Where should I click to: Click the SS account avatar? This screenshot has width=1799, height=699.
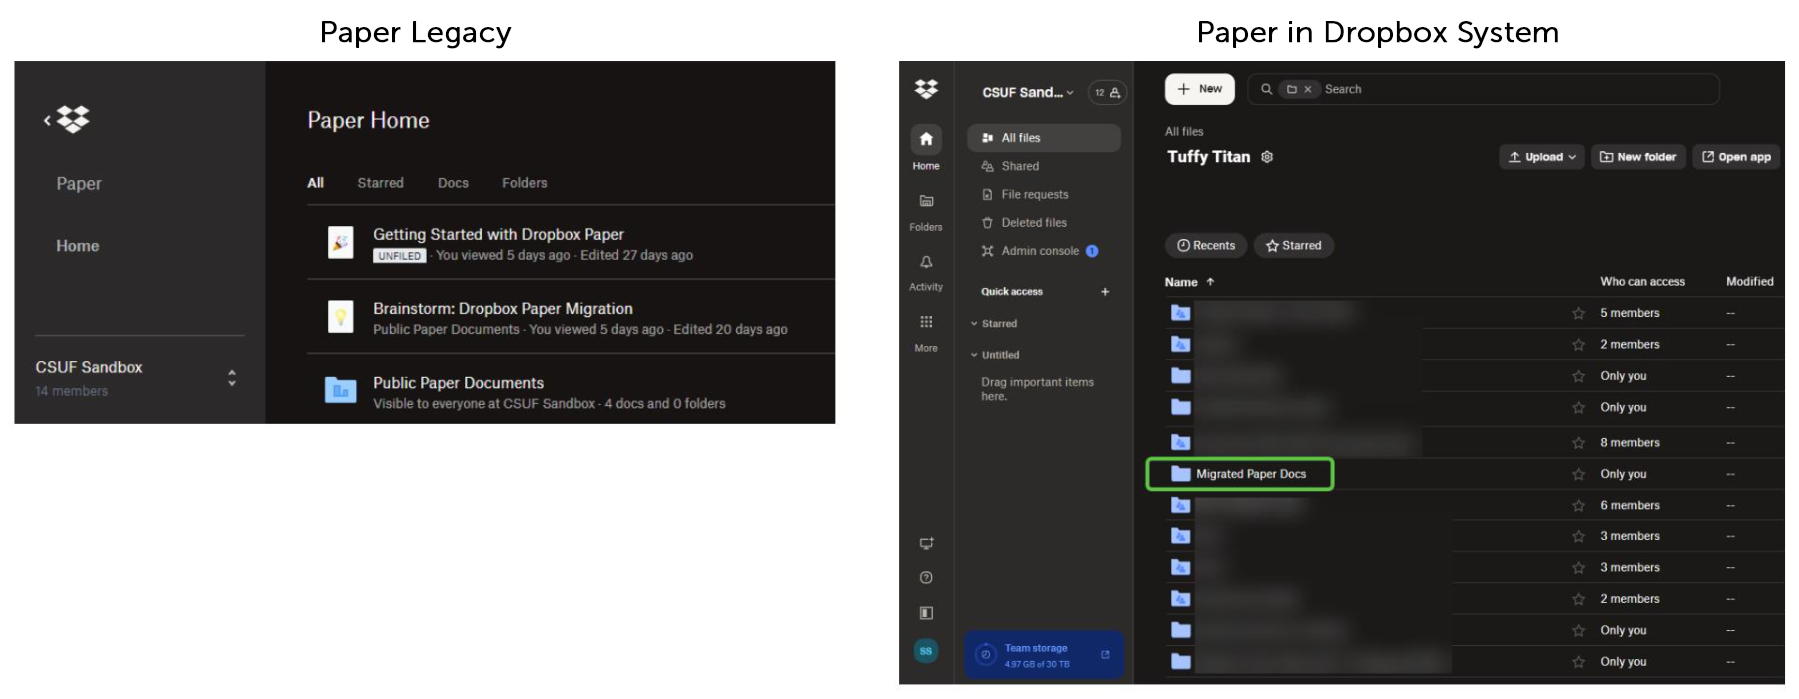(925, 651)
